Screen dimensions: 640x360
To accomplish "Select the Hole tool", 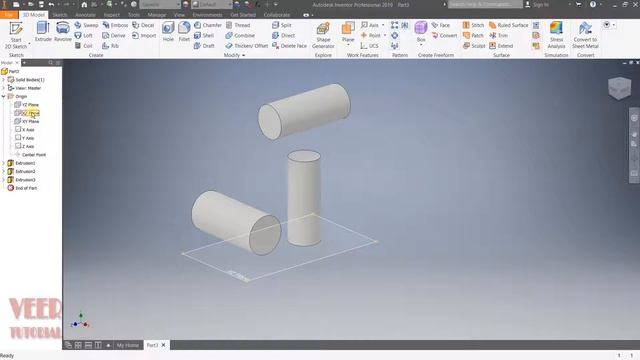I will pyautogui.click(x=168, y=32).
